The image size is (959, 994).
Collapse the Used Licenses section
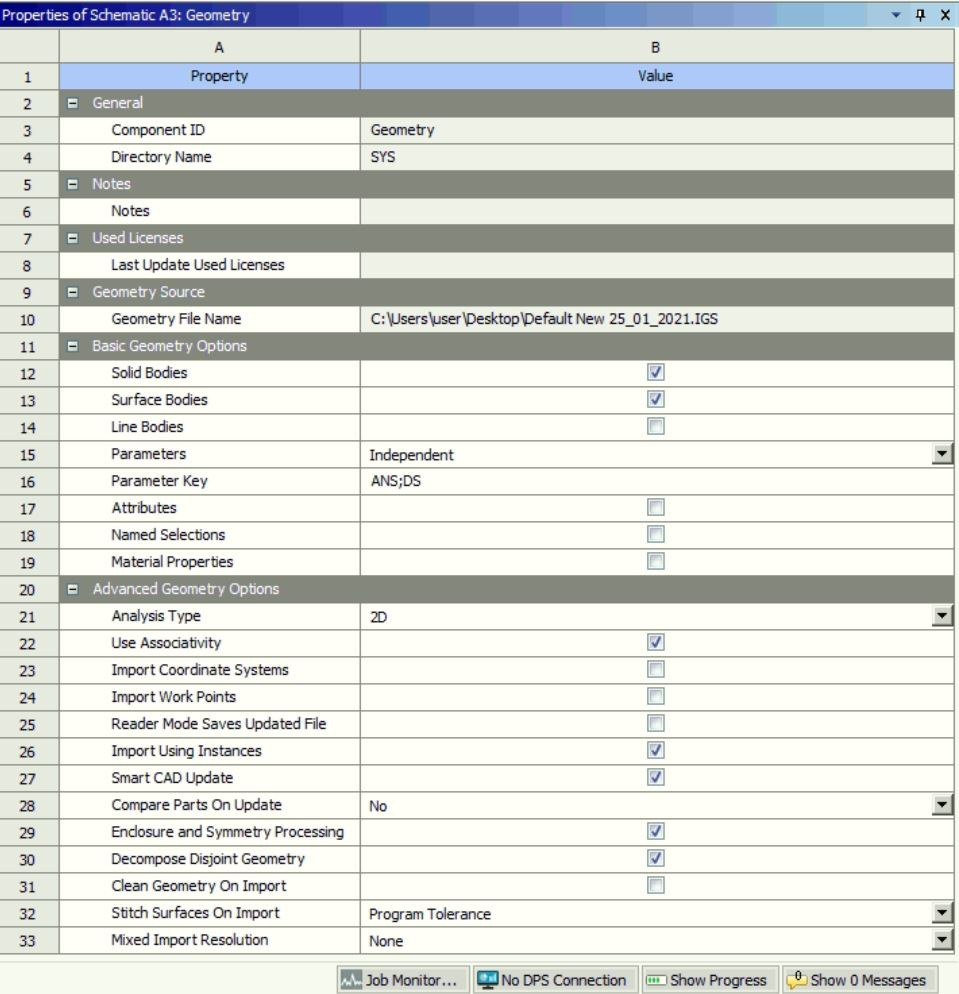point(73,238)
